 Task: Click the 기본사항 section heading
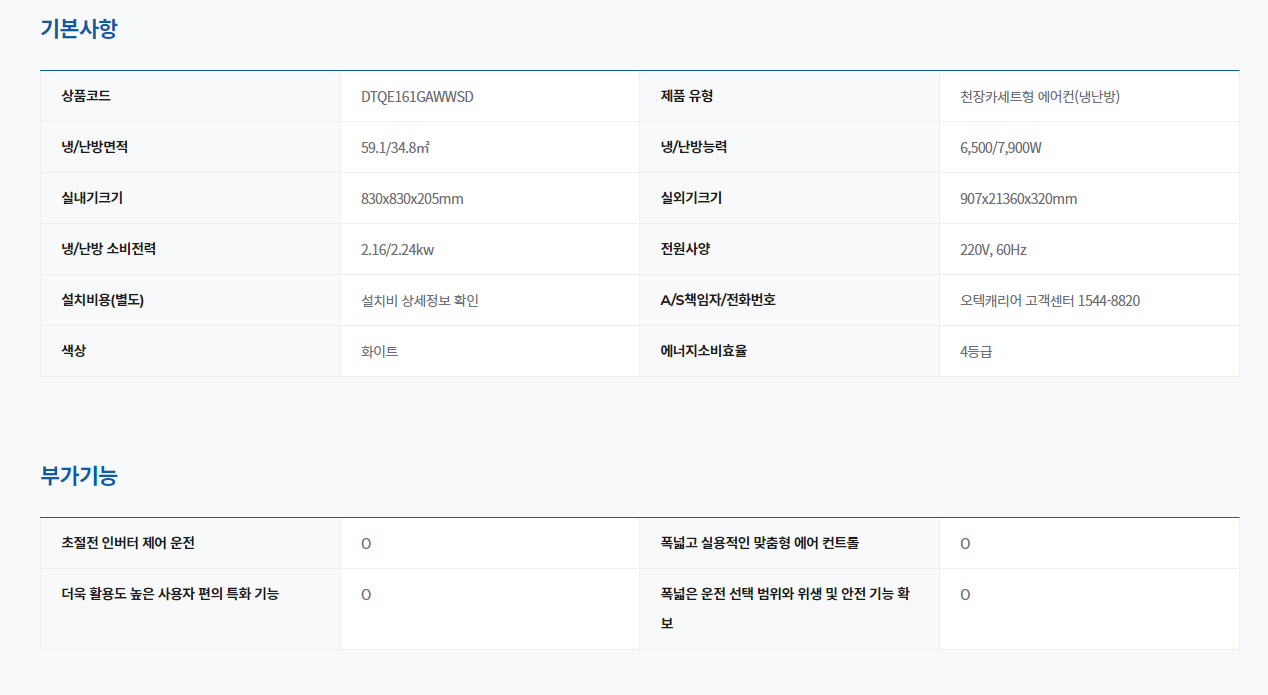[x=79, y=29]
